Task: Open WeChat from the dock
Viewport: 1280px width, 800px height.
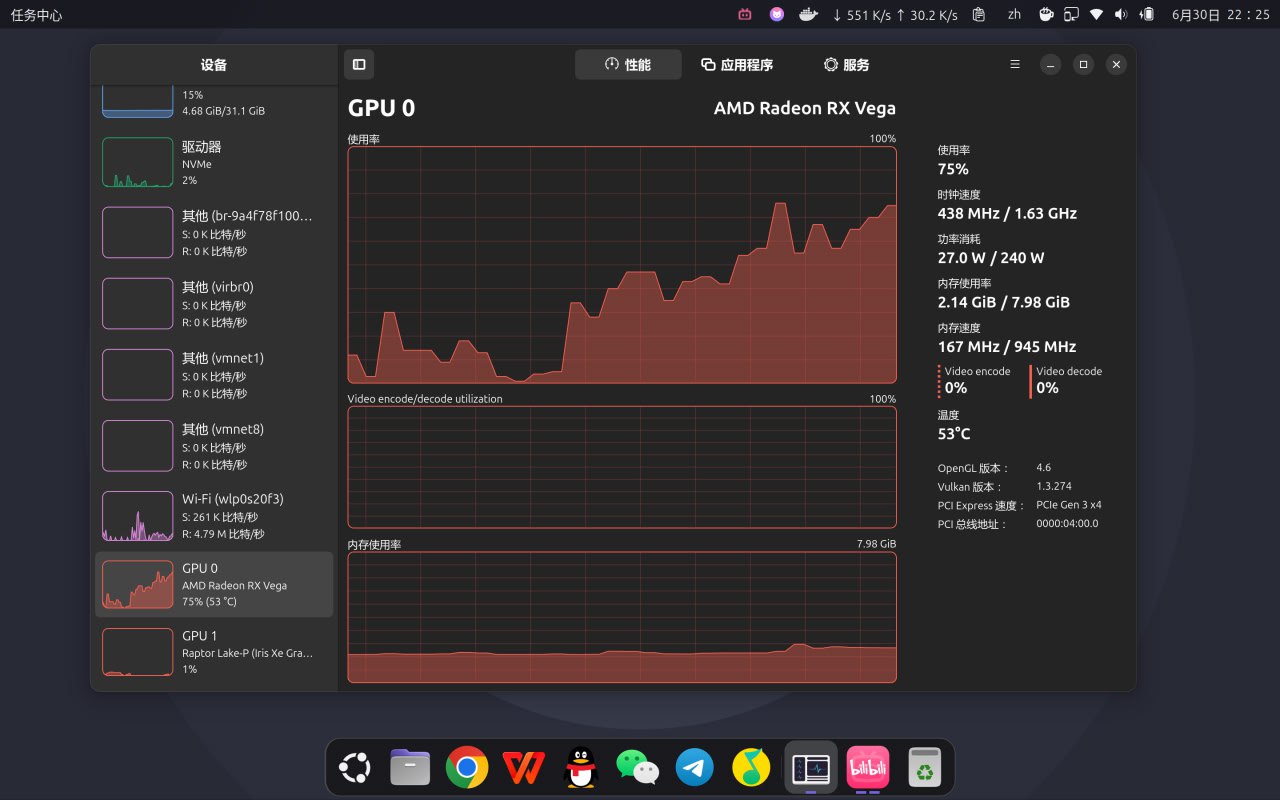Action: pos(638,768)
